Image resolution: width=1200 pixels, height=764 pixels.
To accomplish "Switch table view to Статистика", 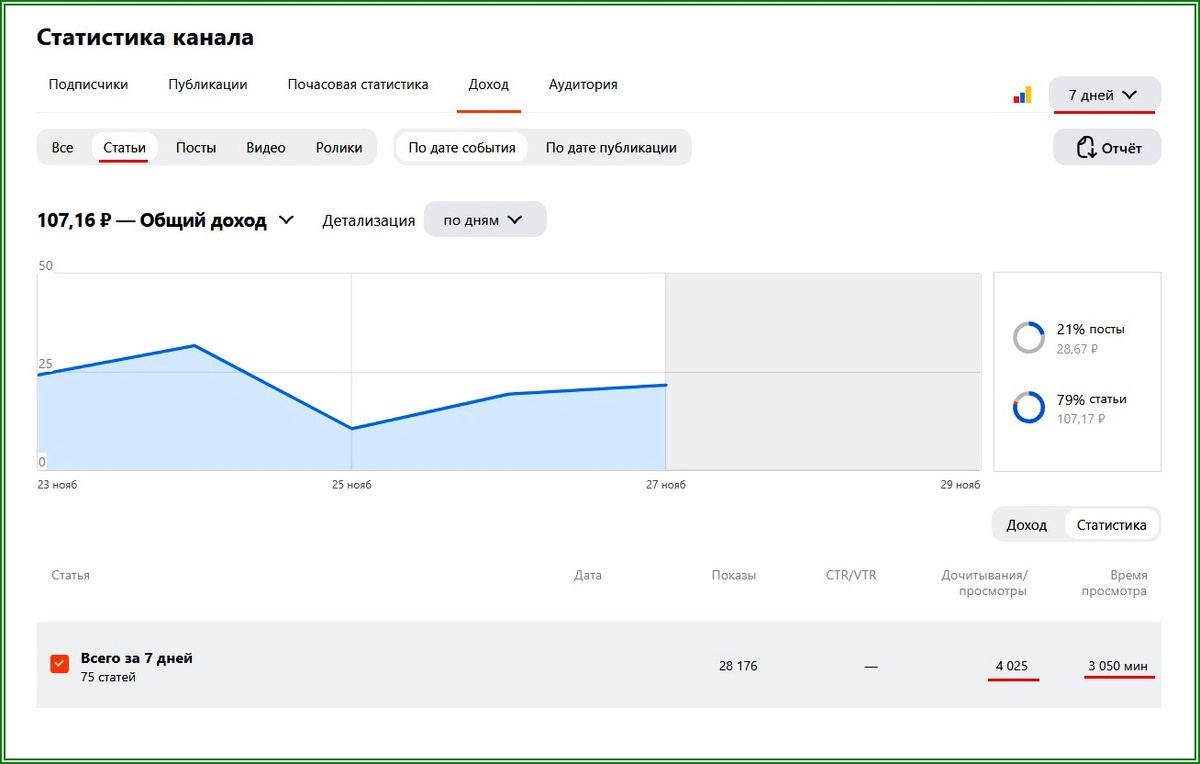I will point(1111,525).
